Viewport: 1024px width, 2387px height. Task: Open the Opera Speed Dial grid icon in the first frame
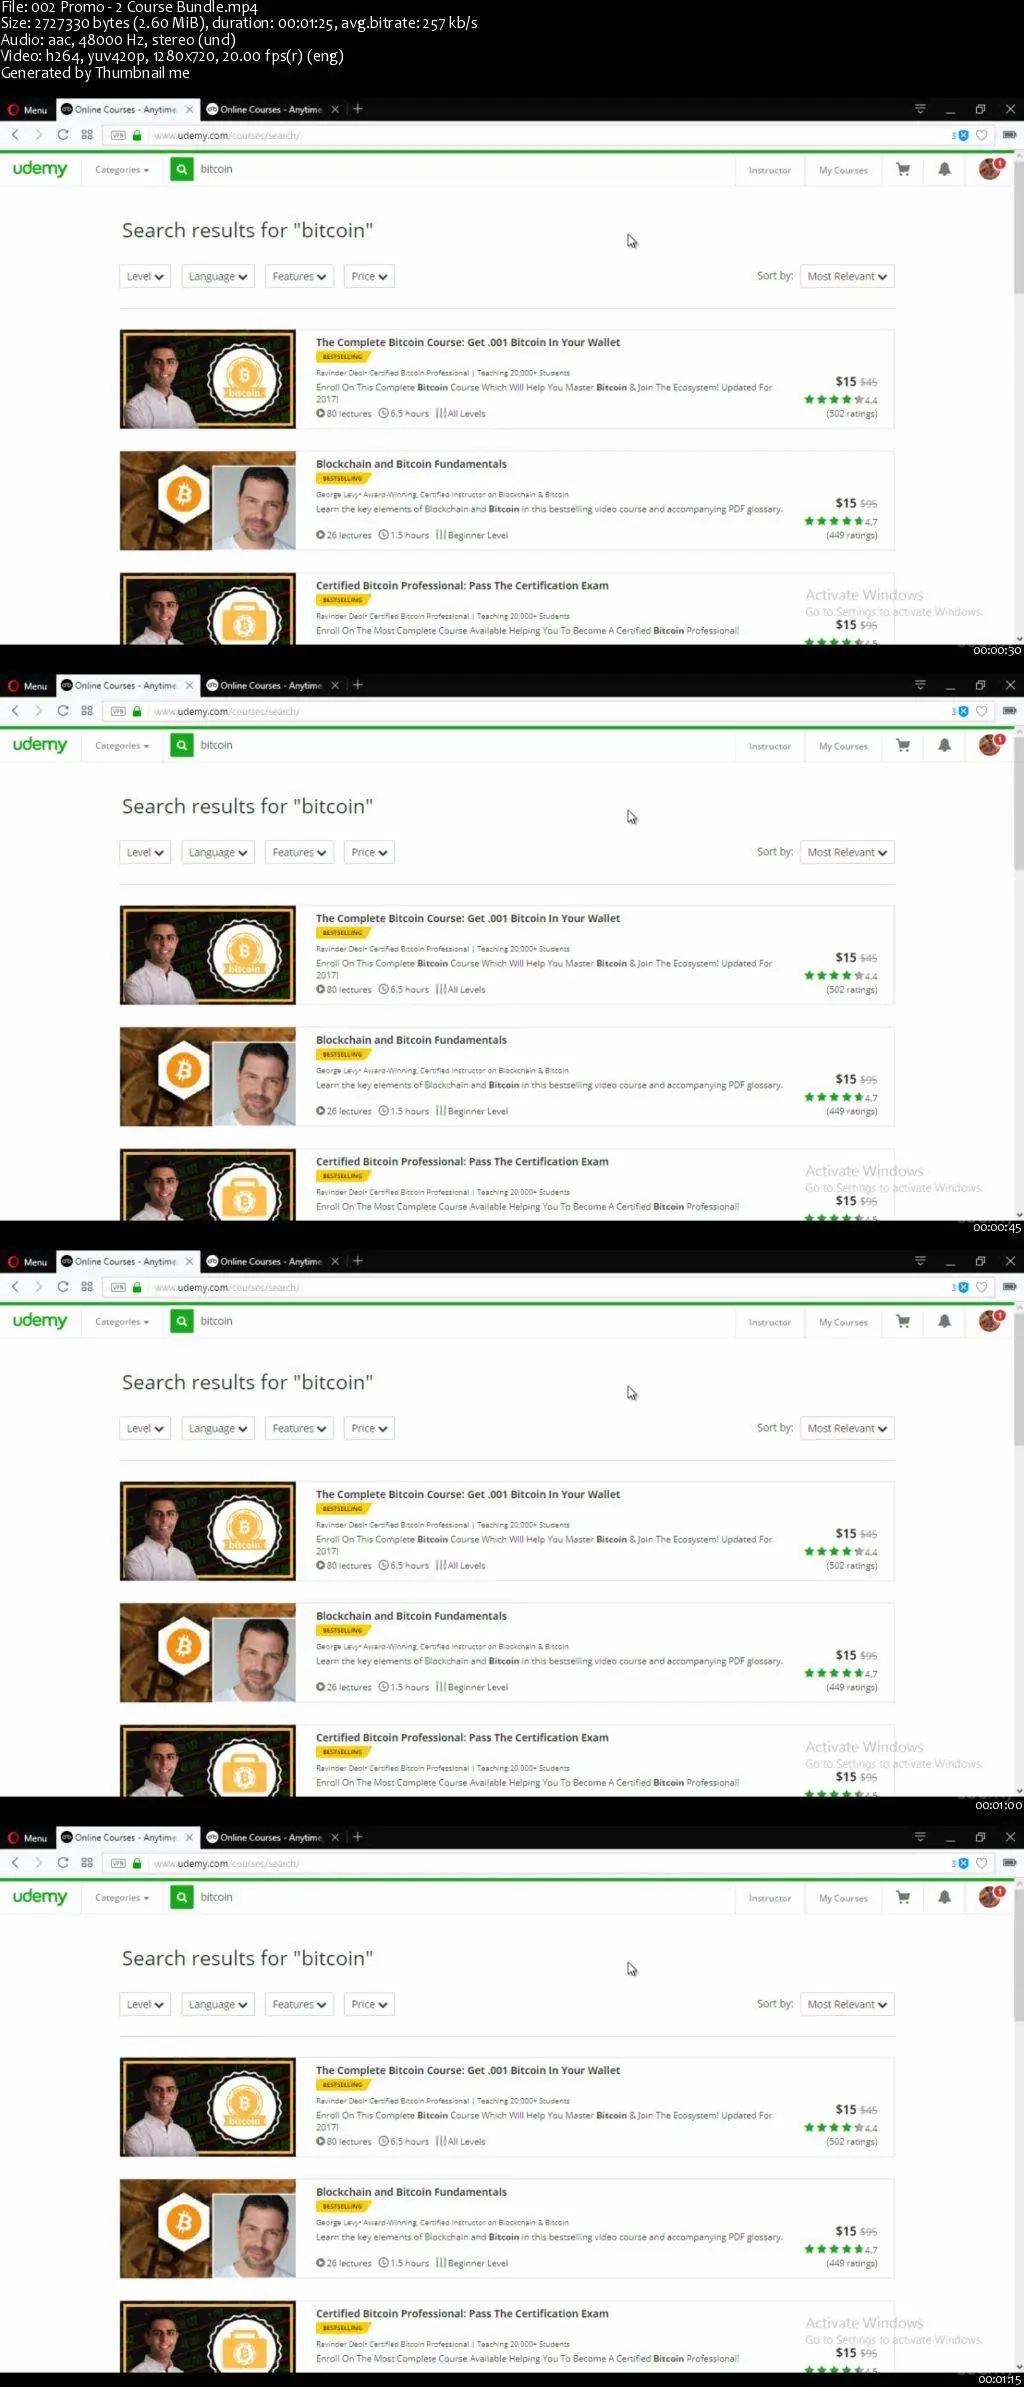(x=87, y=135)
